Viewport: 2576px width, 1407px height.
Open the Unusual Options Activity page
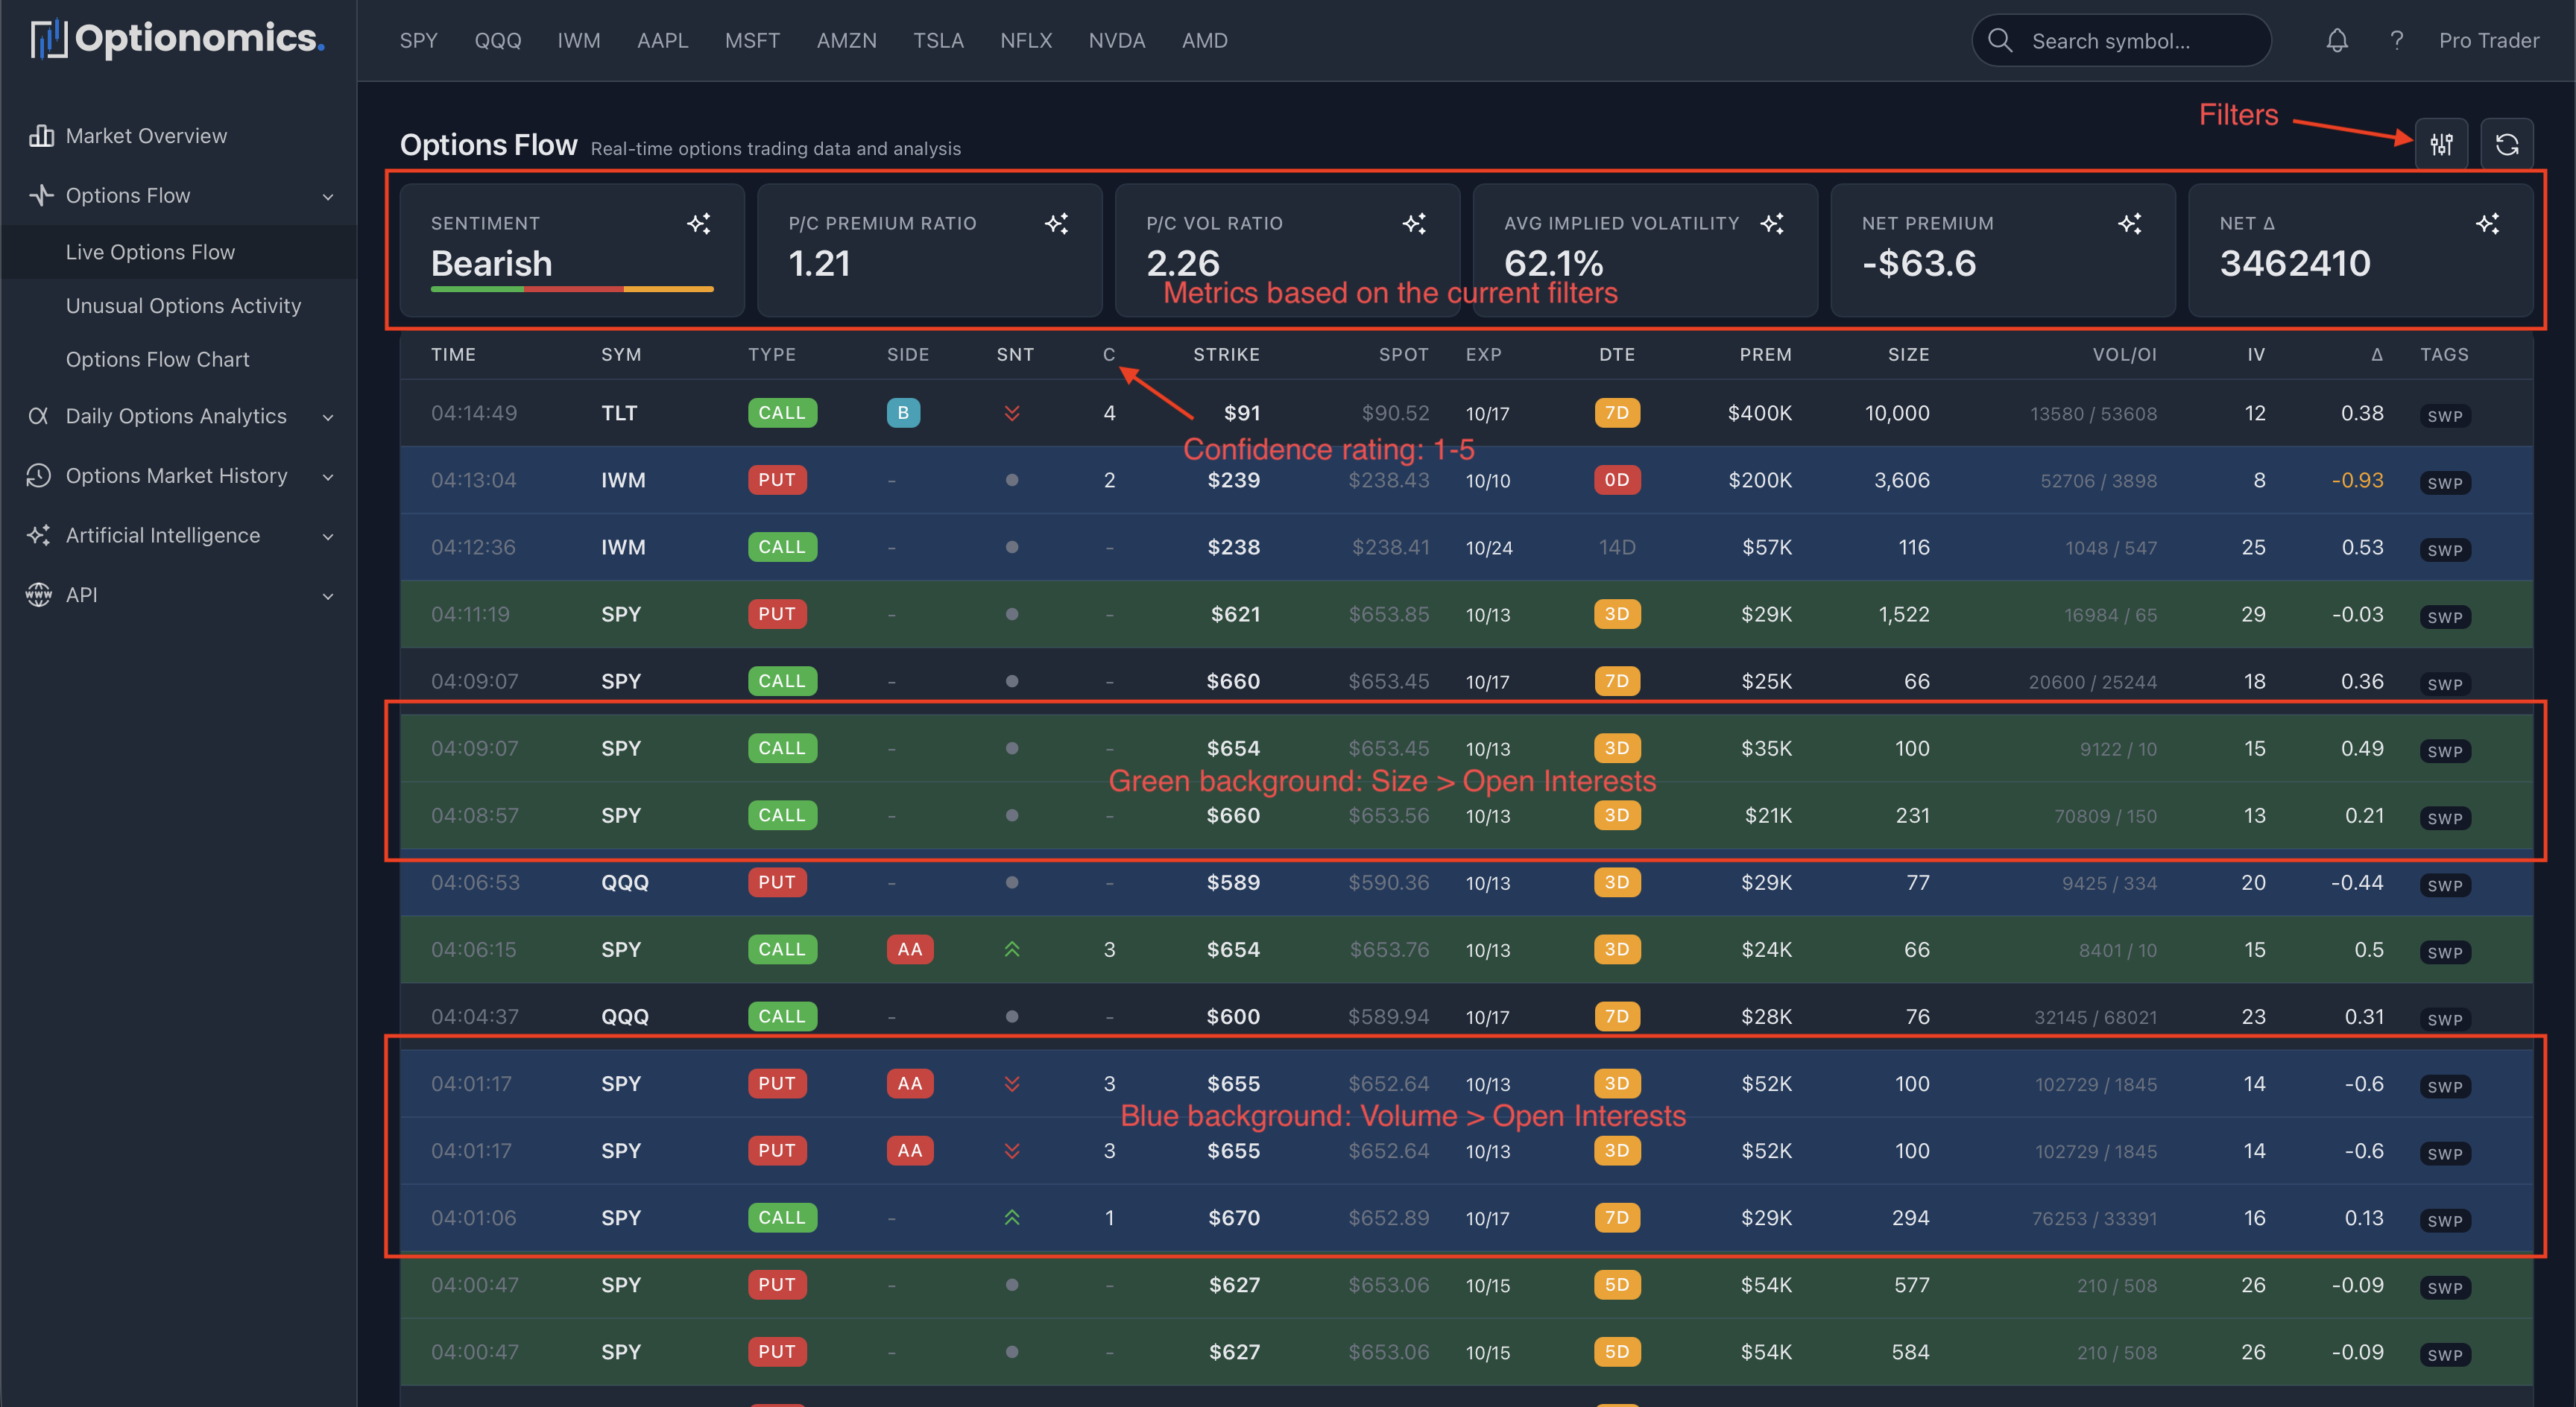pyautogui.click(x=183, y=305)
